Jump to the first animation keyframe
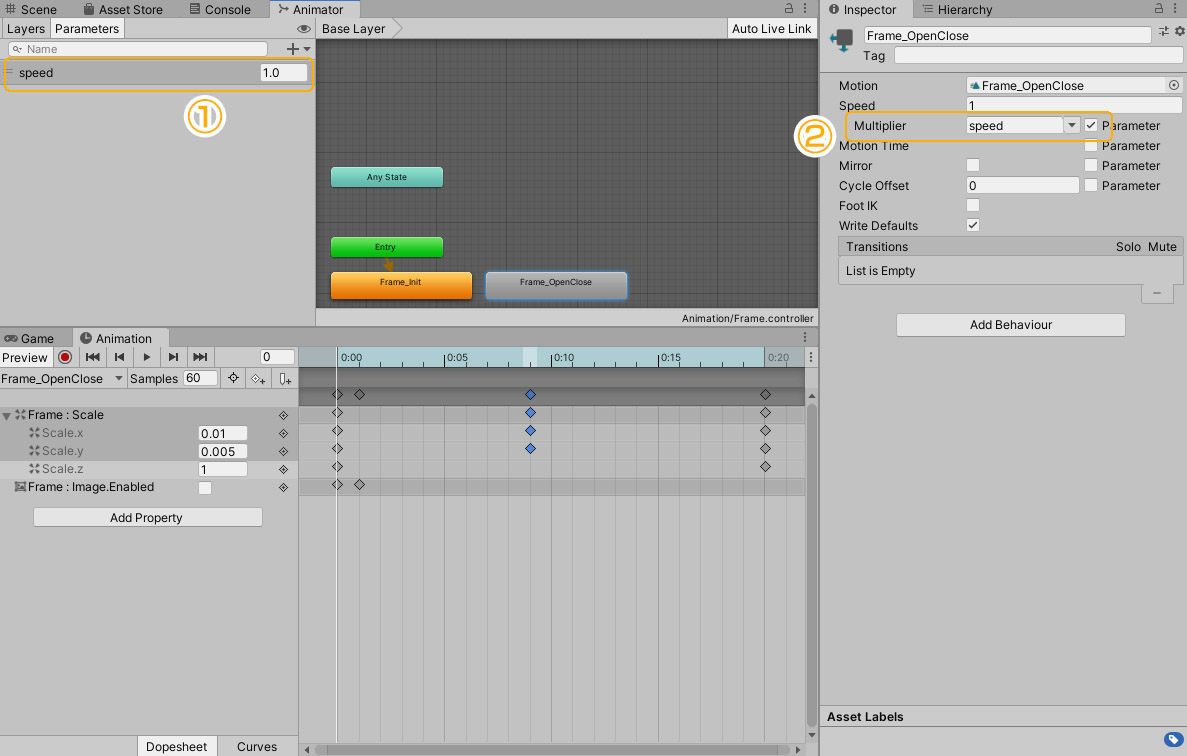Image resolution: width=1187 pixels, height=756 pixels. [92, 357]
